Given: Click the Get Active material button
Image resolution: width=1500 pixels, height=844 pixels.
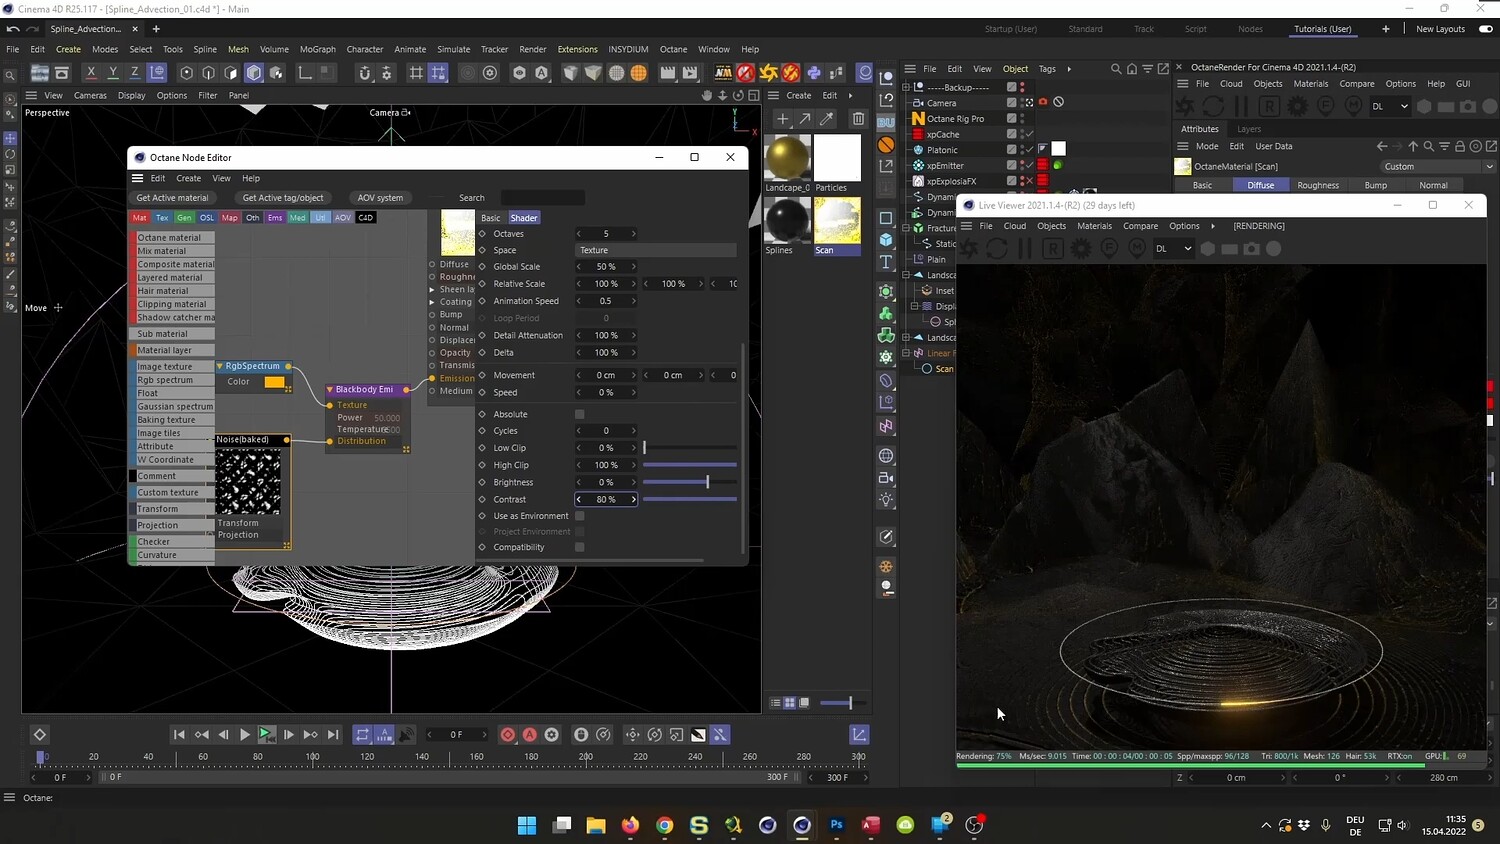Looking at the screenshot, I should pos(172,198).
